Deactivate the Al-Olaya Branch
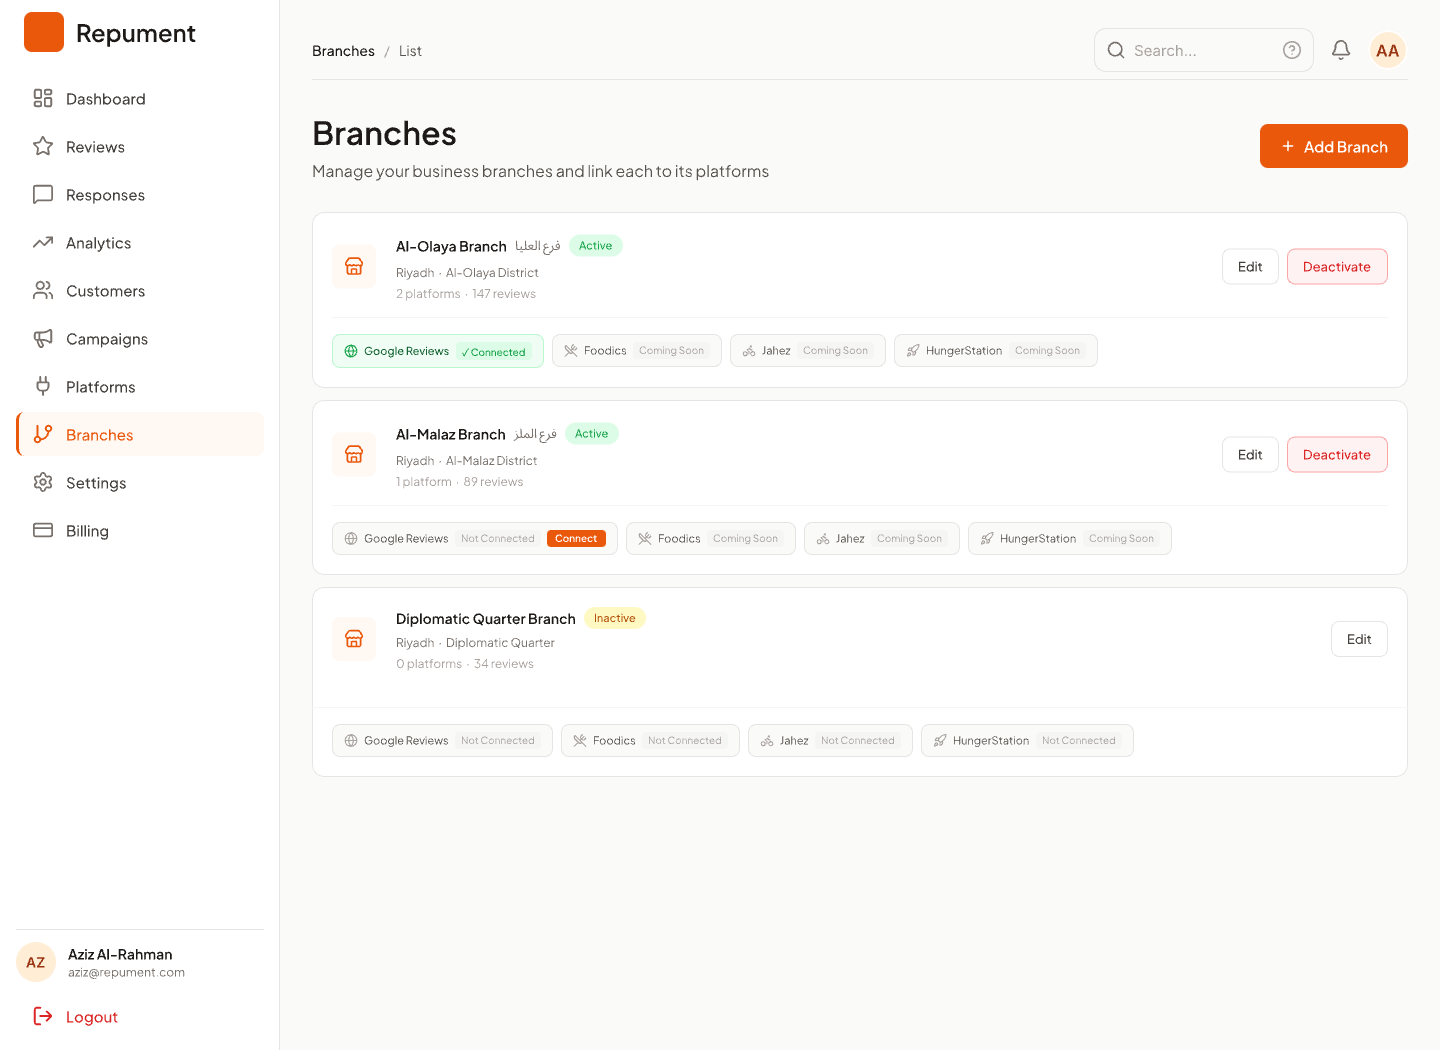 coord(1337,267)
